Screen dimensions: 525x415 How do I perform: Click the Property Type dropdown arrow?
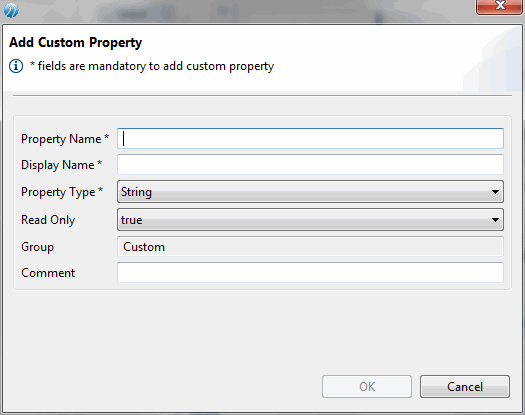point(495,192)
